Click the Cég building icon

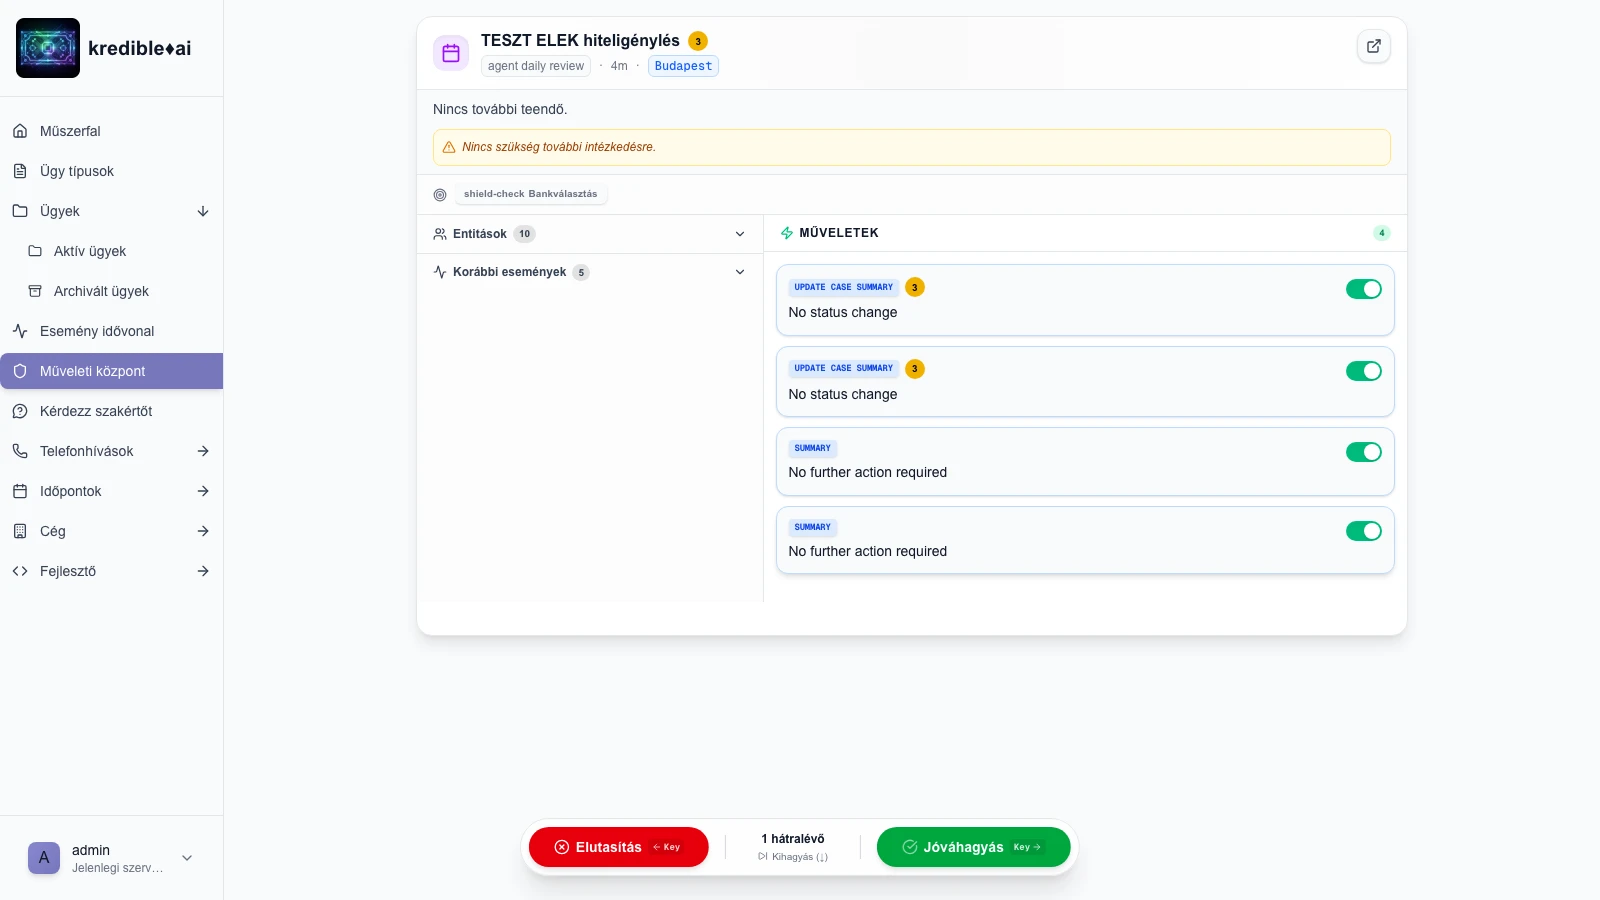click(x=20, y=531)
